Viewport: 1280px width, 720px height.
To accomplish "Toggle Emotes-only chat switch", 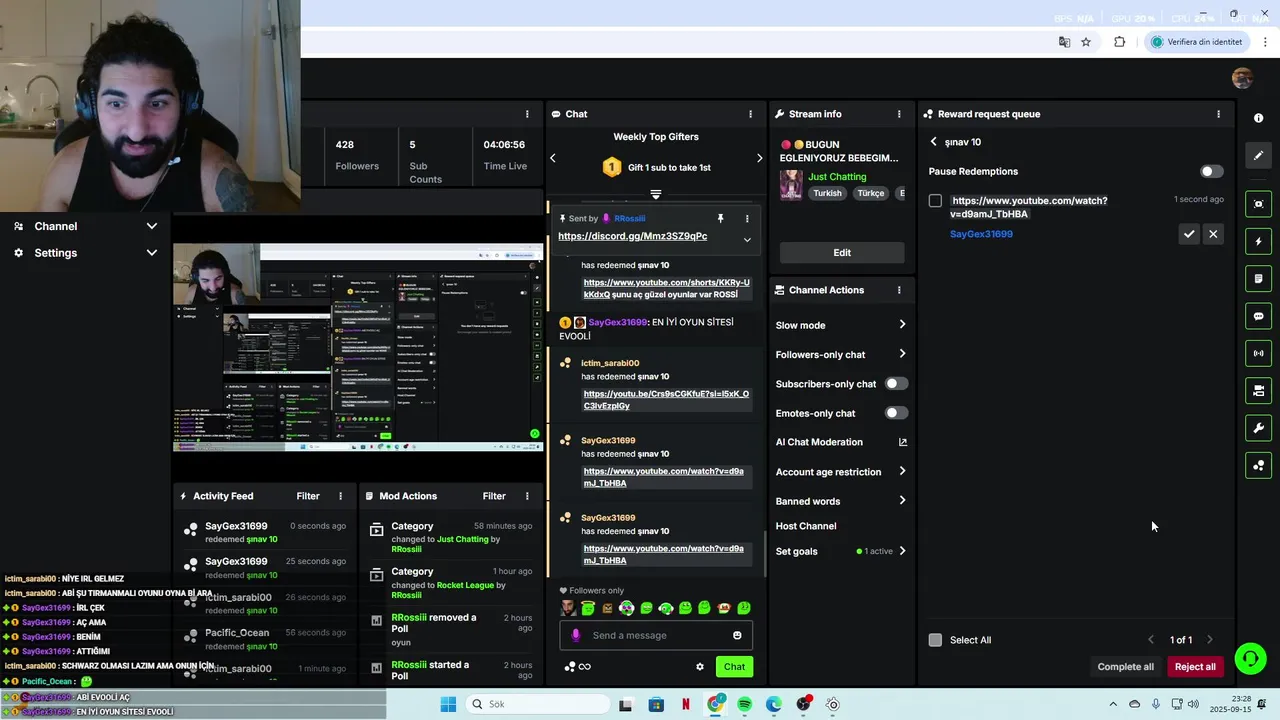I will pyautogui.click(x=896, y=413).
